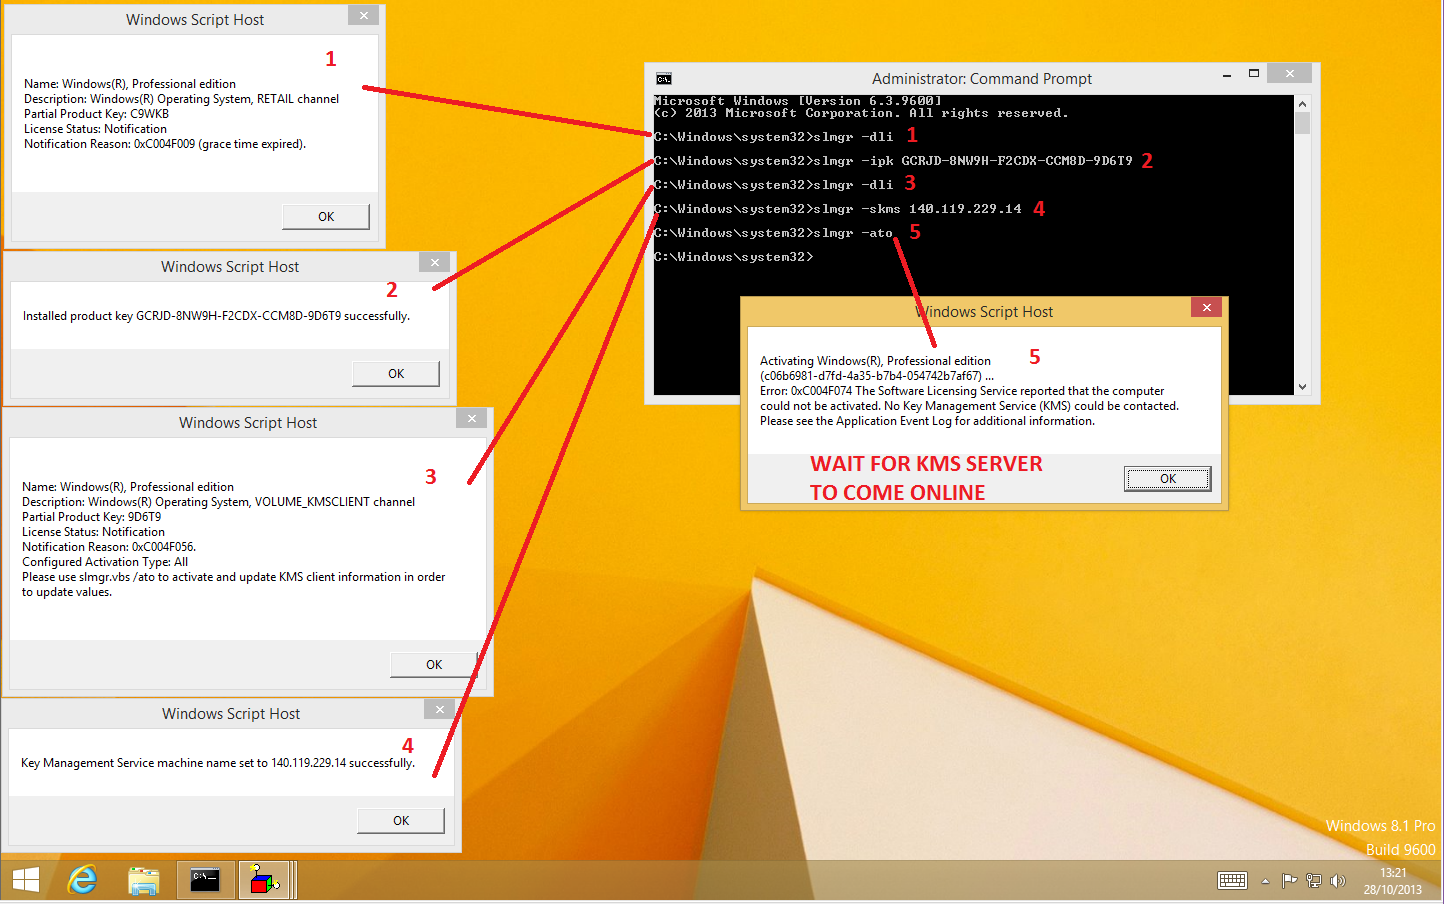The height and width of the screenshot is (904, 1444).
Task: Click OK in the Key Management Service dialog
Action: [401, 821]
